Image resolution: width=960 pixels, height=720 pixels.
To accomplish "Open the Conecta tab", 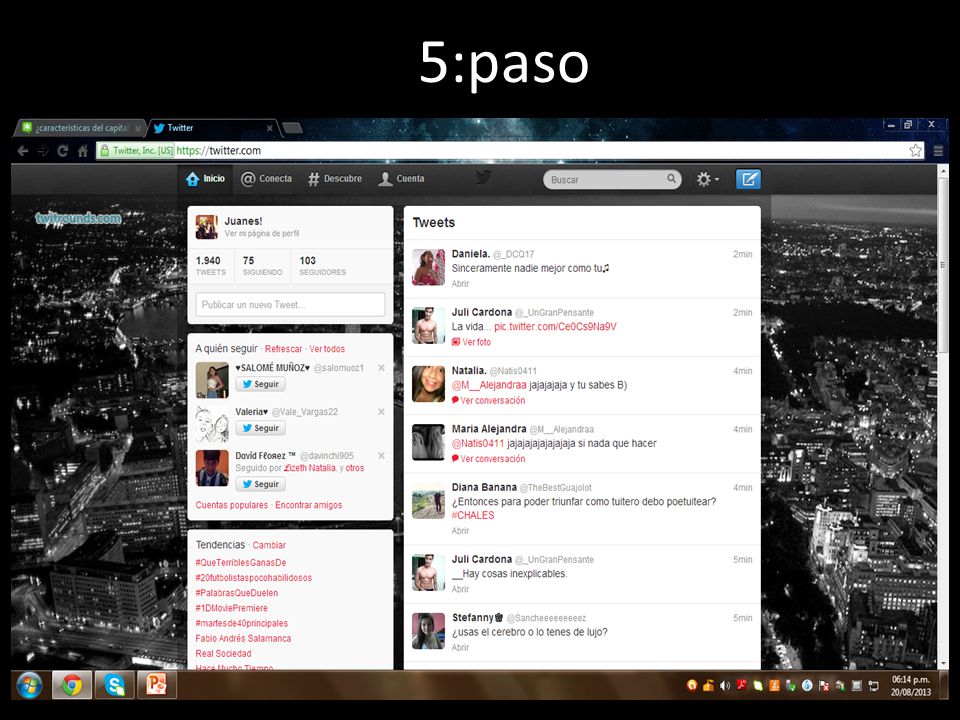I will [x=266, y=179].
